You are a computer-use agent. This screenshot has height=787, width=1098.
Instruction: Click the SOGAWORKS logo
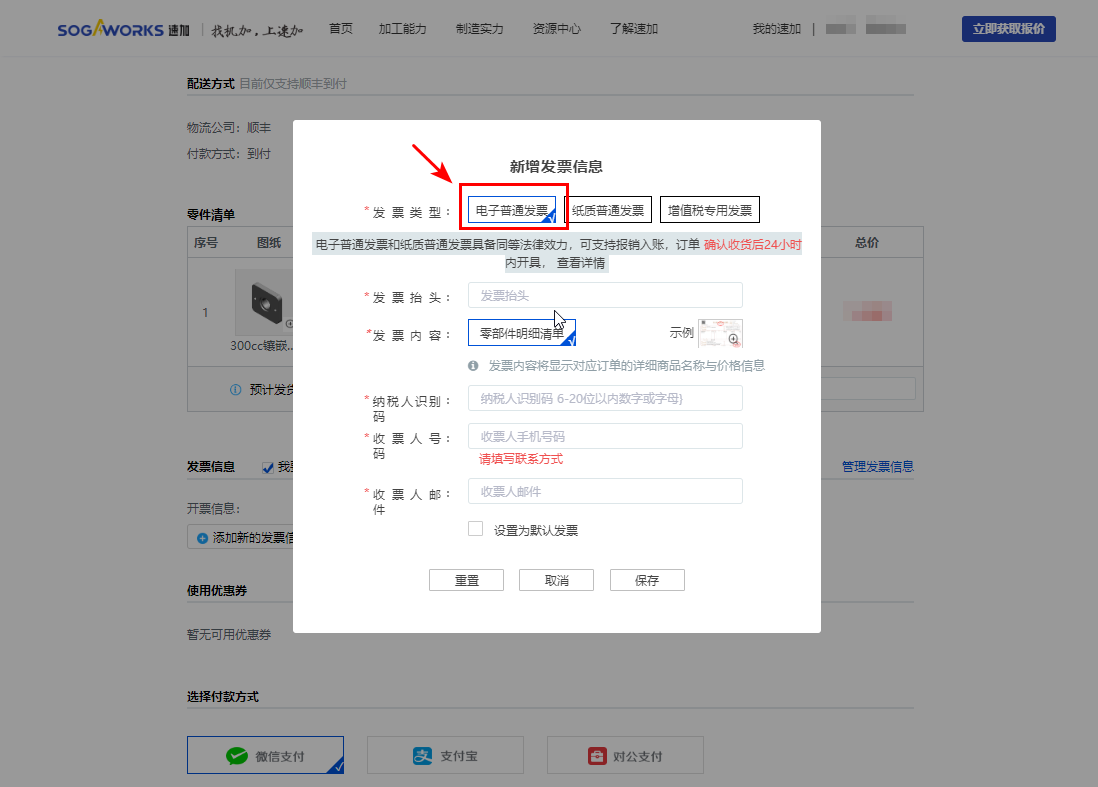(110, 29)
